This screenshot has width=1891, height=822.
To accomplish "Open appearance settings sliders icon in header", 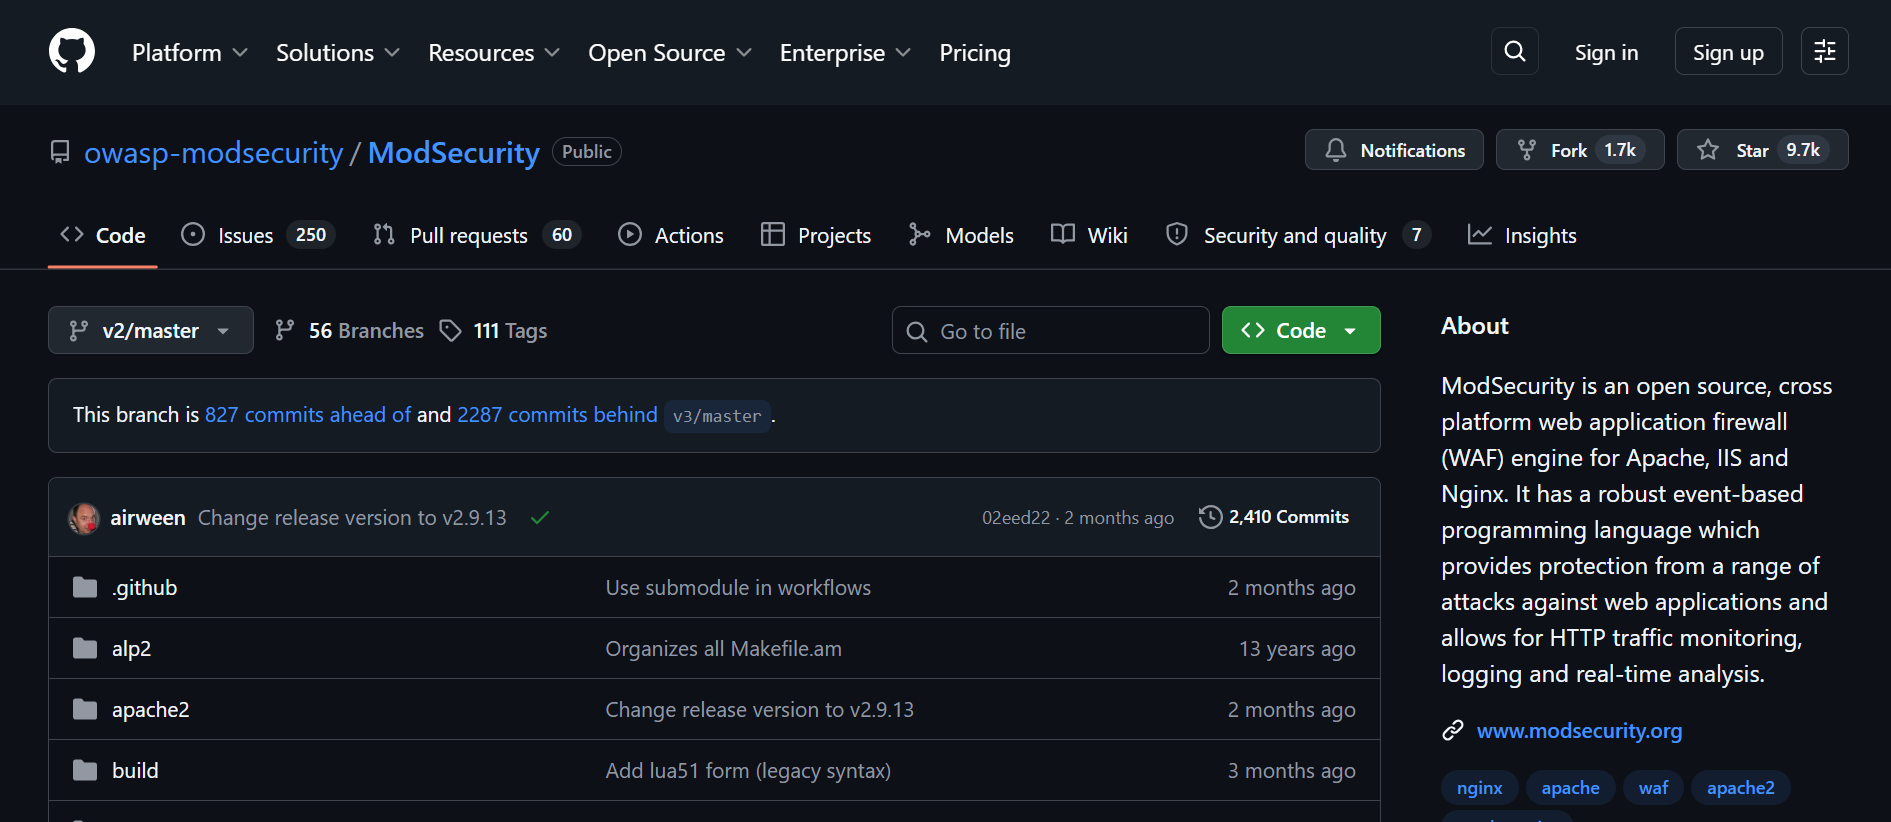I will click(1825, 51).
